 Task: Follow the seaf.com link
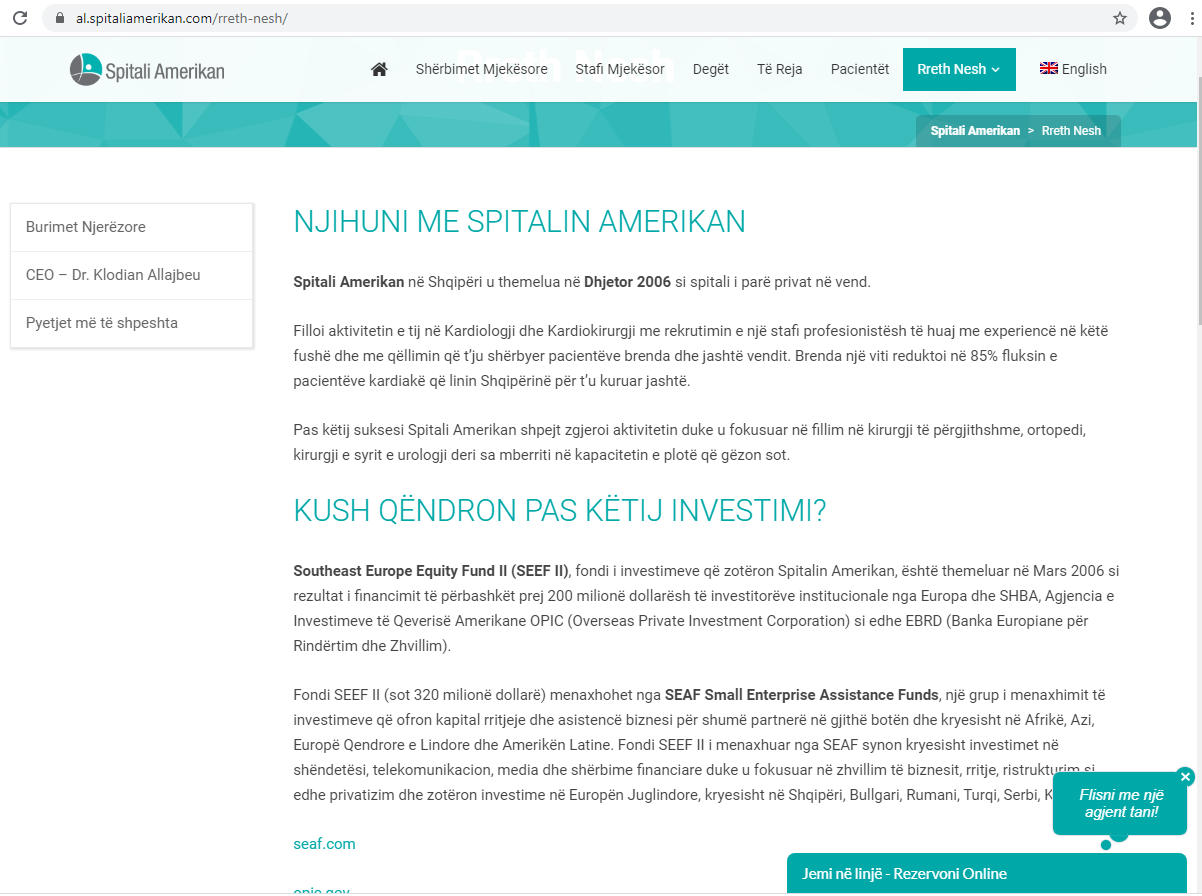[x=324, y=844]
